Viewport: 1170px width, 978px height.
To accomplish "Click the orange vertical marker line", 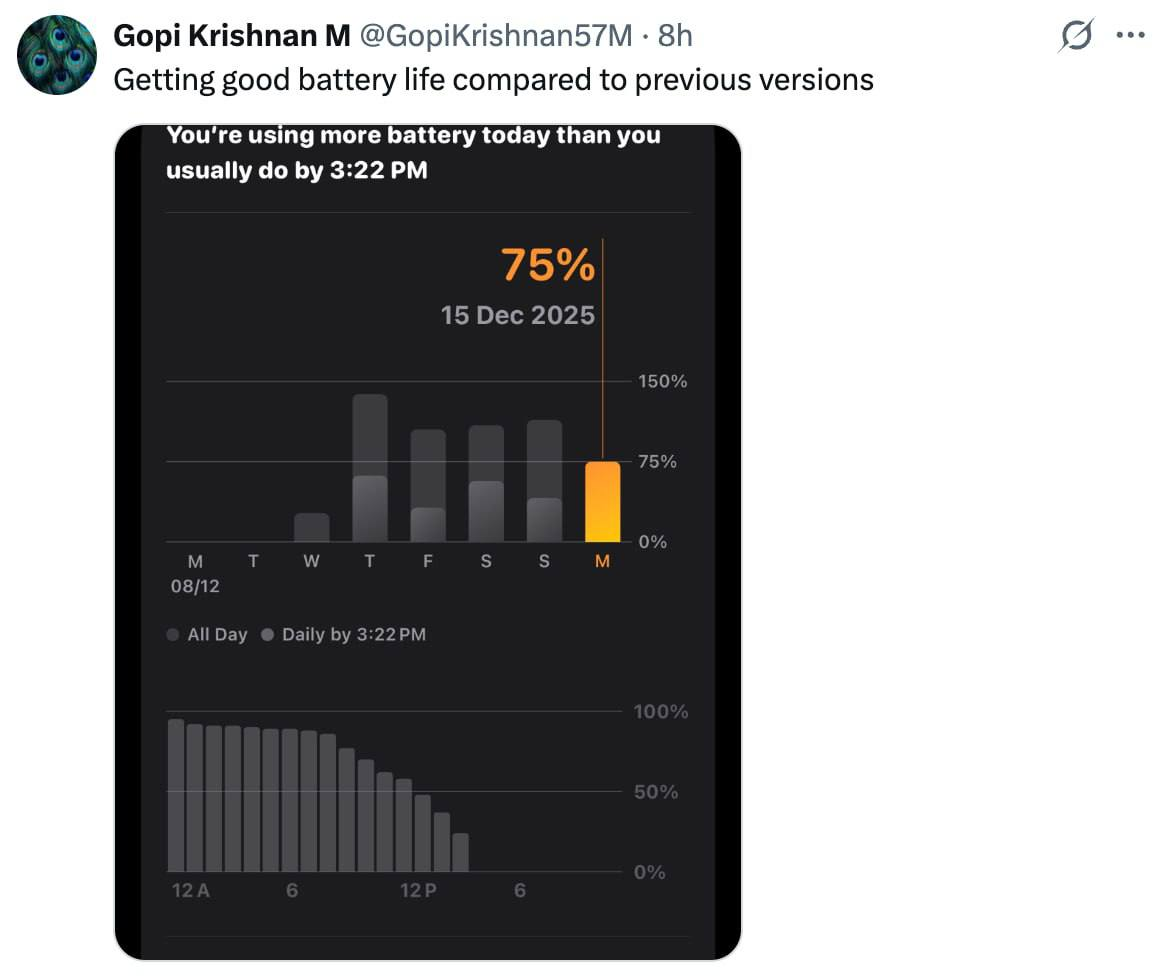I will (603, 350).
